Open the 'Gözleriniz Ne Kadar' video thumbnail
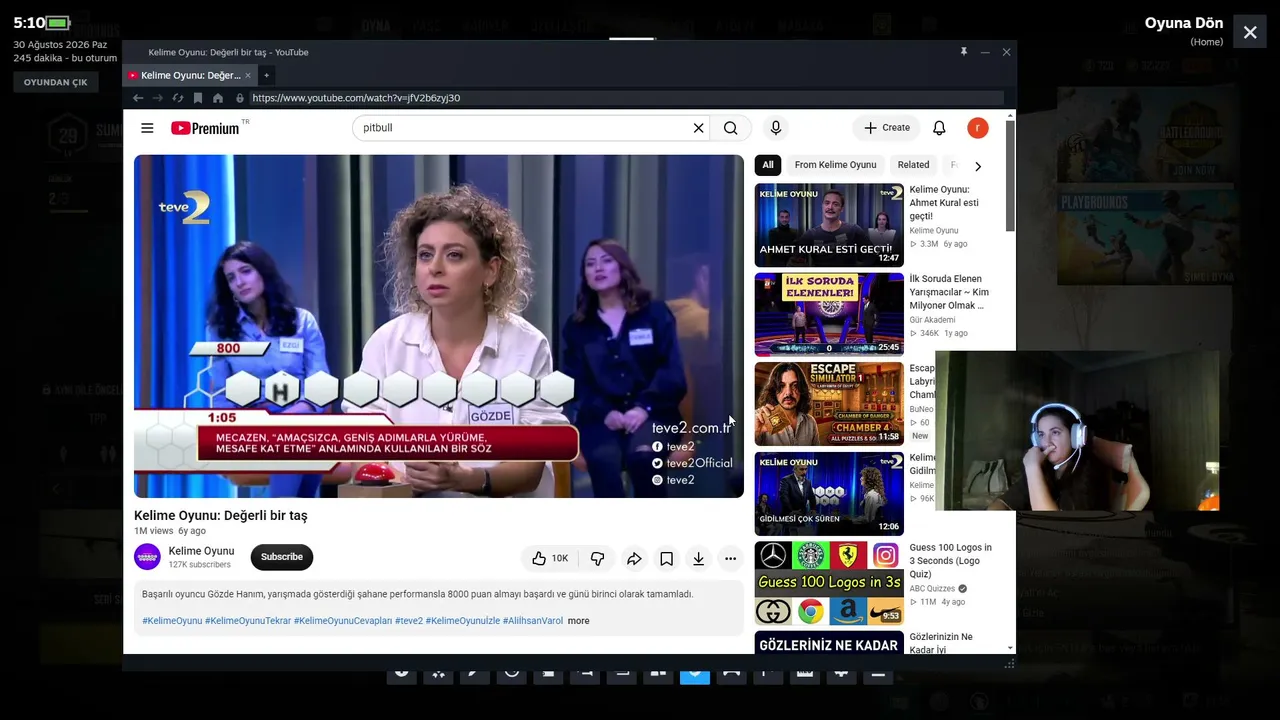1280x720 pixels. (x=829, y=642)
